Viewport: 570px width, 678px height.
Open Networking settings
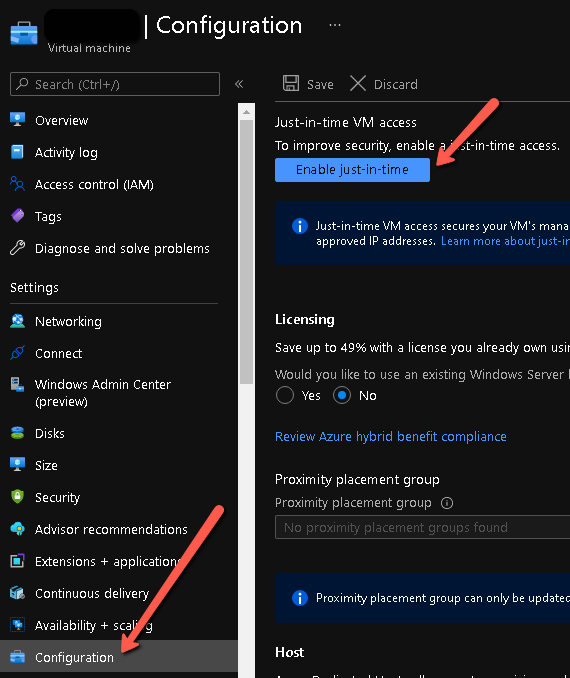tap(68, 321)
